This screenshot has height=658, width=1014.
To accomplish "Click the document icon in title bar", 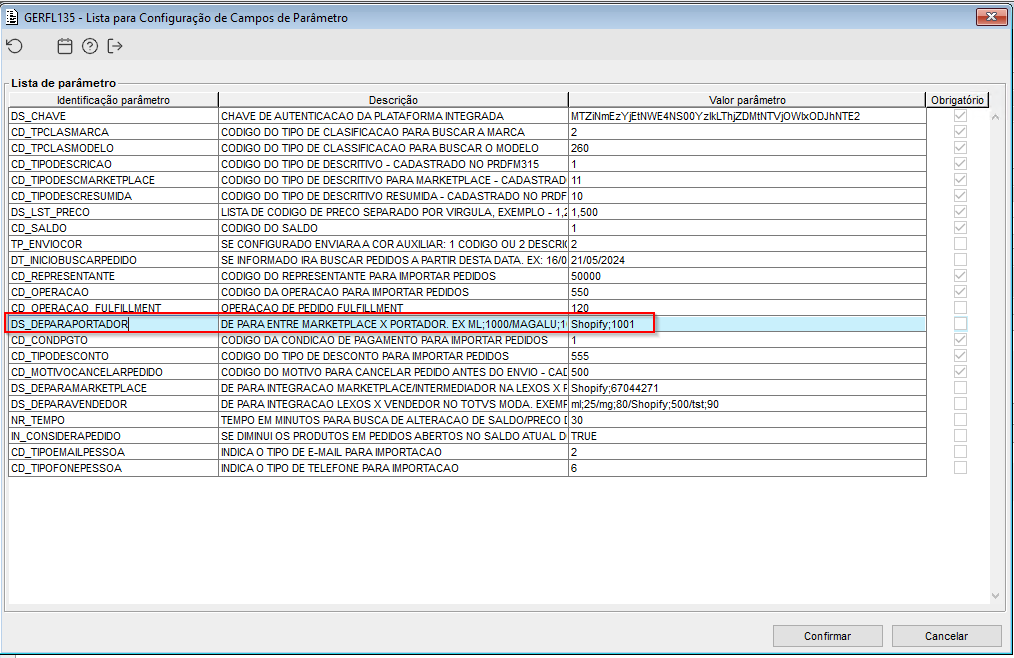I will [12, 17].
